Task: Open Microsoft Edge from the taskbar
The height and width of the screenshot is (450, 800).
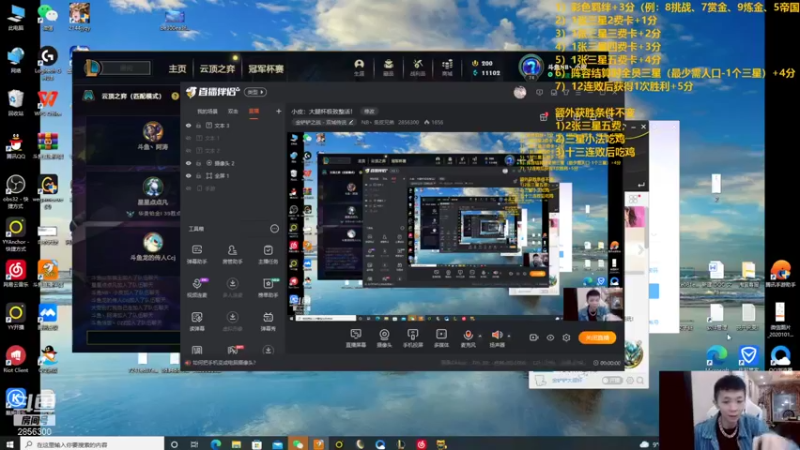Action: point(216,444)
